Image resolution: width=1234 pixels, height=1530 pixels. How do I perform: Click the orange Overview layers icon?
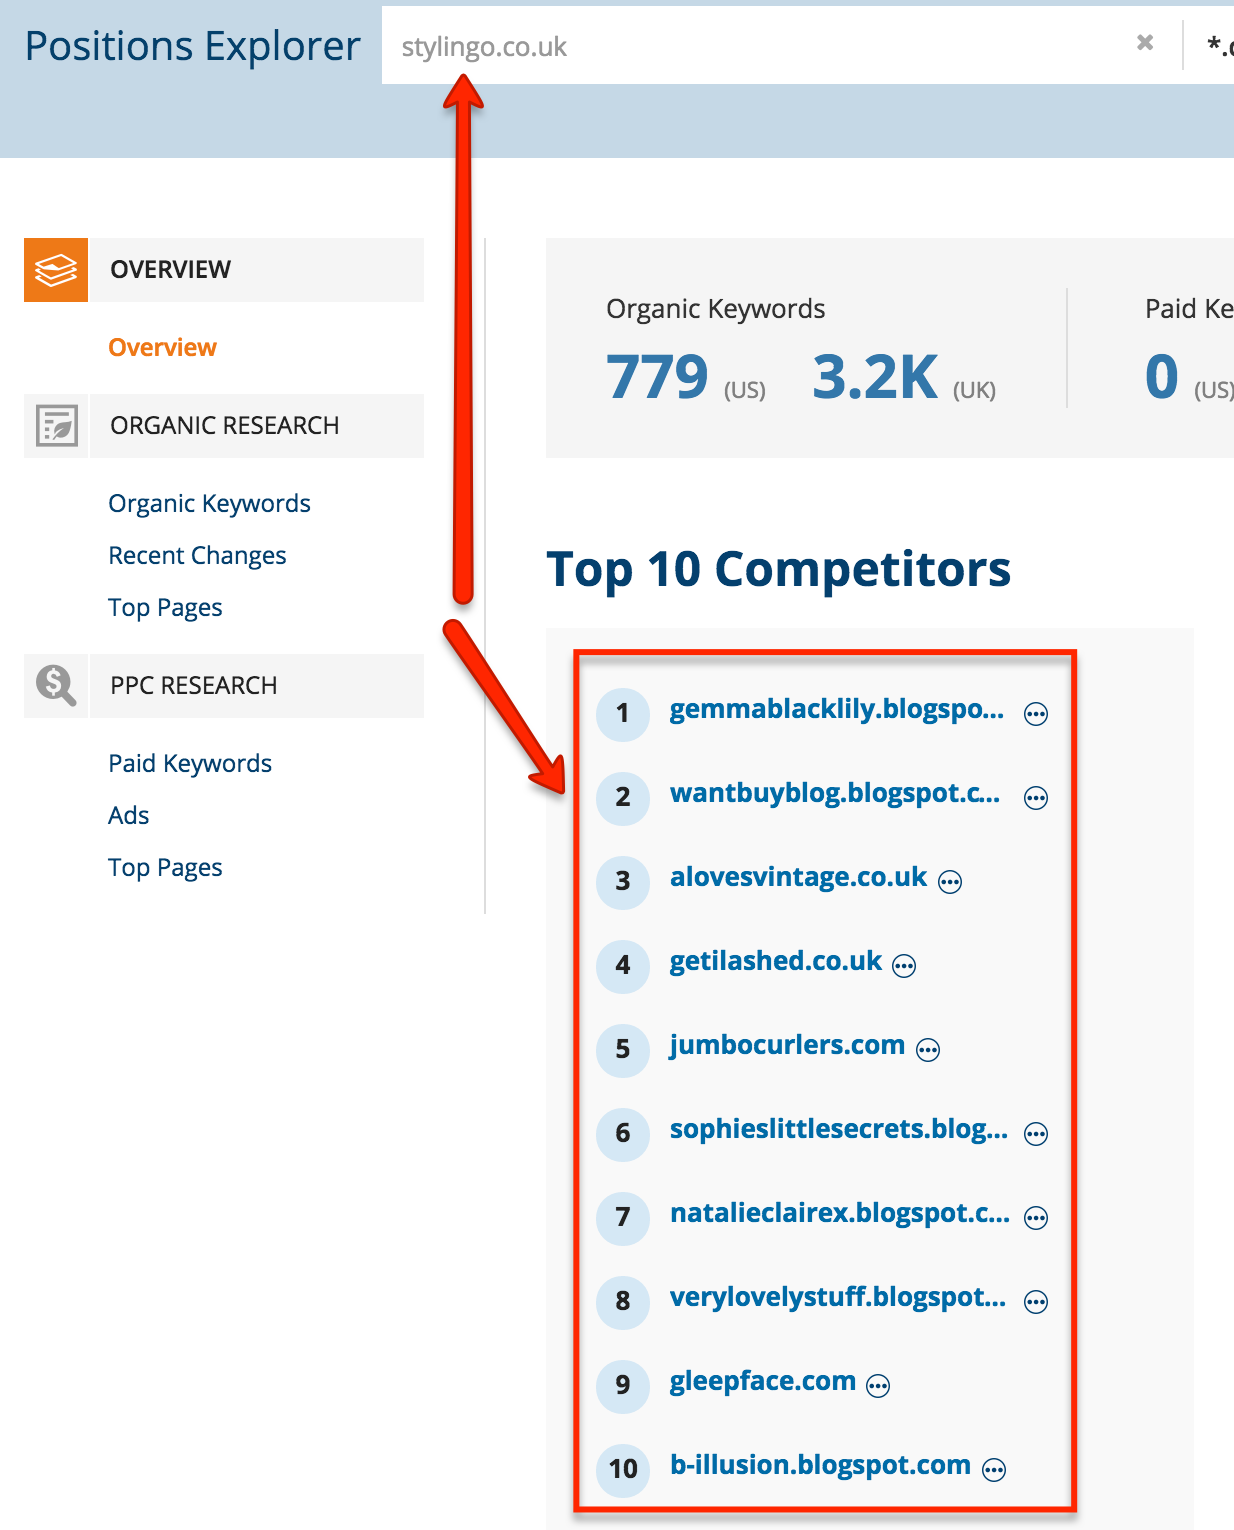(56, 270)
